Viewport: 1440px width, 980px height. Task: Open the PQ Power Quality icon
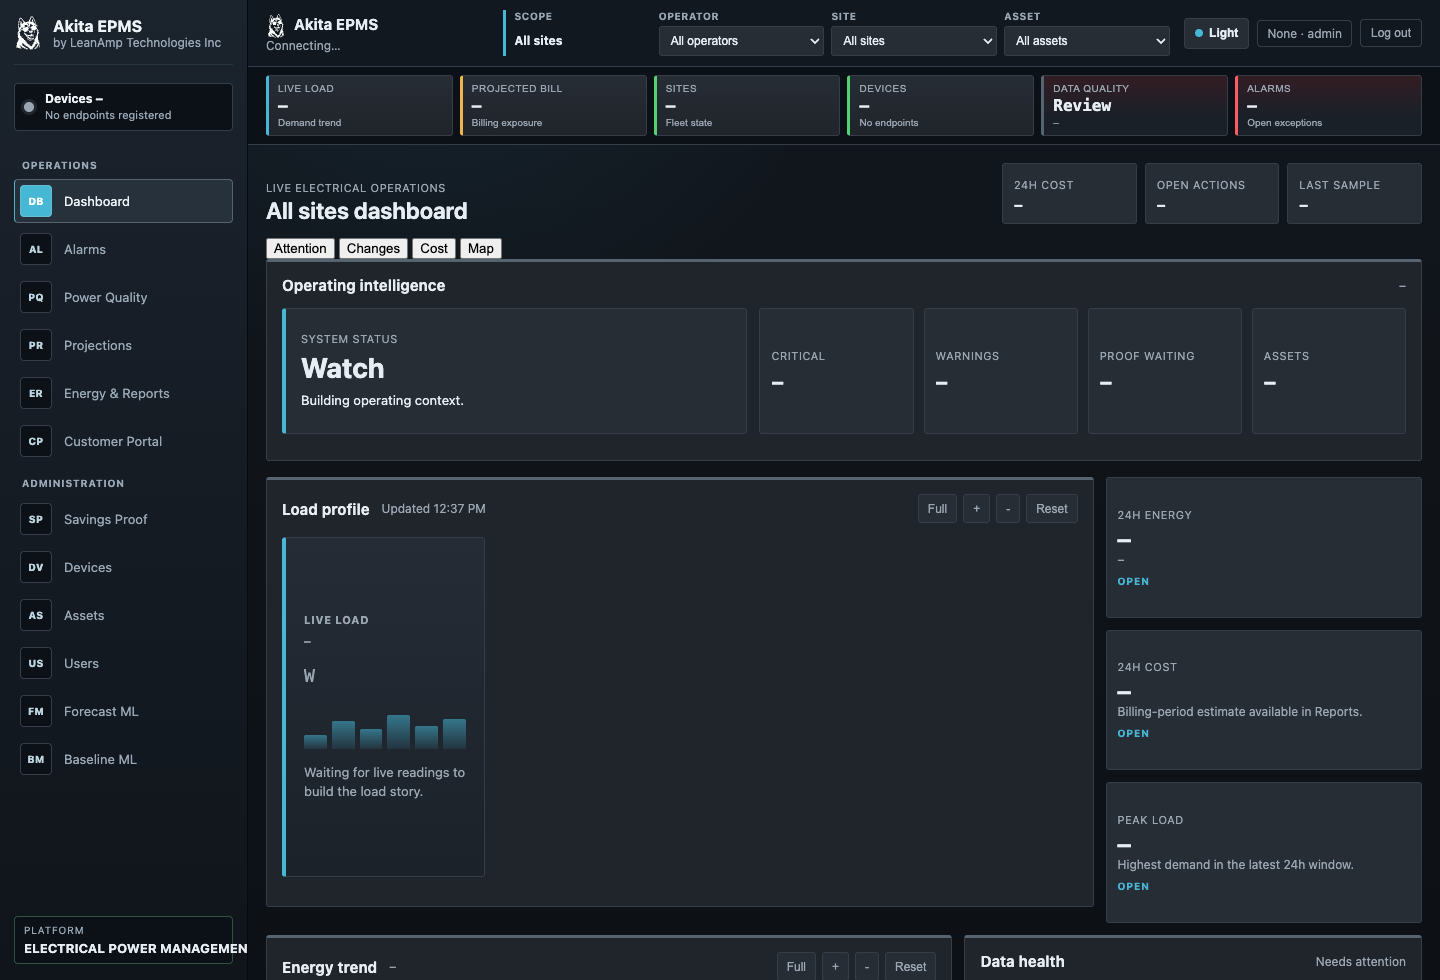pyautogui.click(x=36, y=297)
